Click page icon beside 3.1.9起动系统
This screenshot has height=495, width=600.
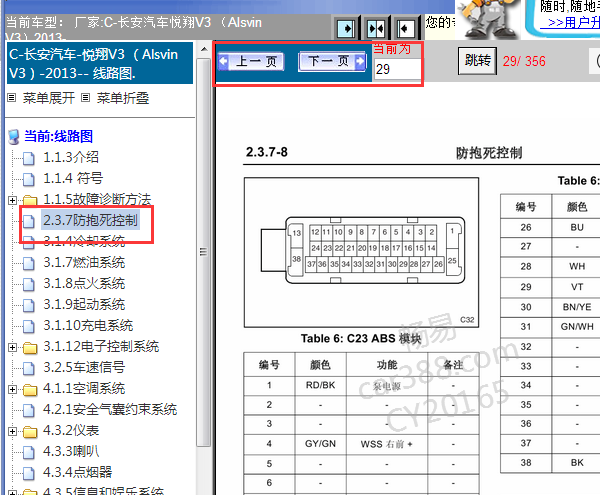click(x=29, y=305)
